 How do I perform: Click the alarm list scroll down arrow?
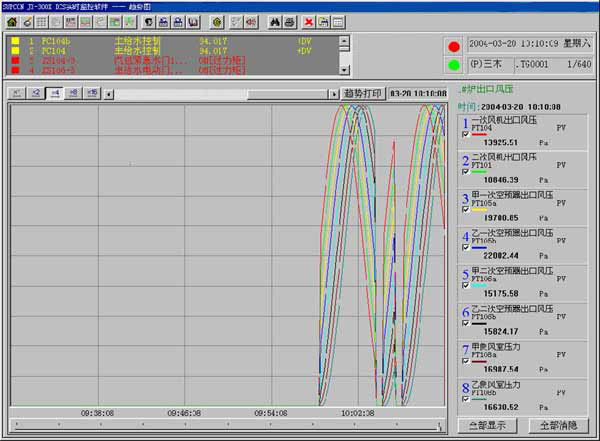coord(344,70)
